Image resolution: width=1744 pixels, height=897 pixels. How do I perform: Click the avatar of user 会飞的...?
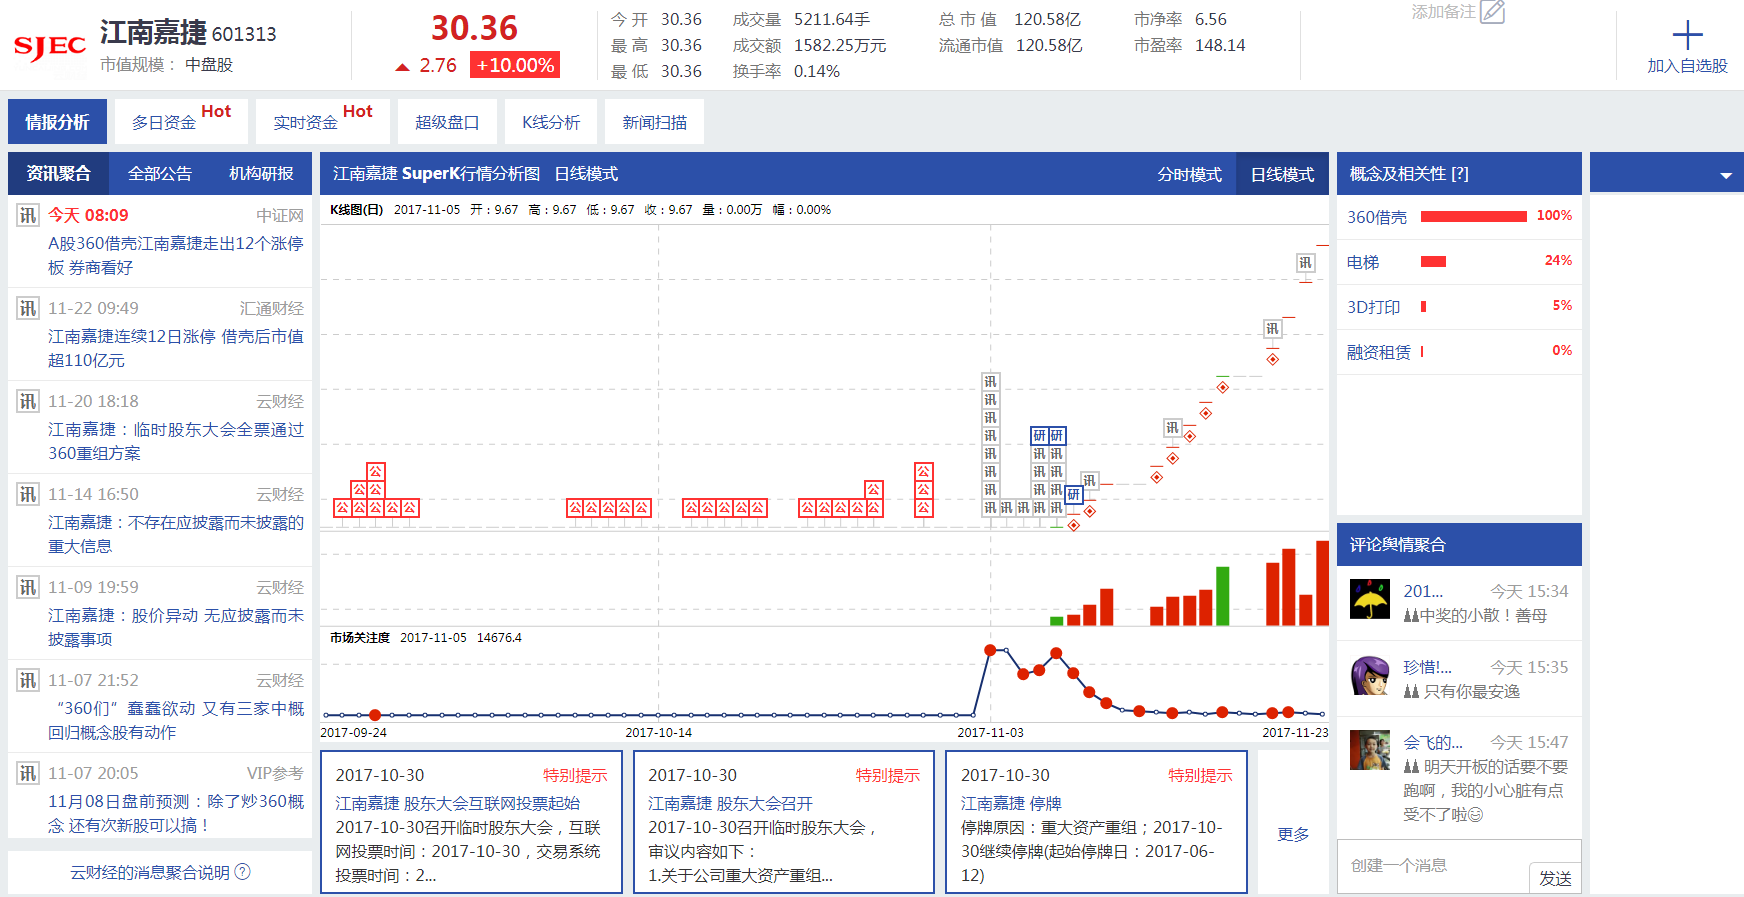tap(1369, 750)
